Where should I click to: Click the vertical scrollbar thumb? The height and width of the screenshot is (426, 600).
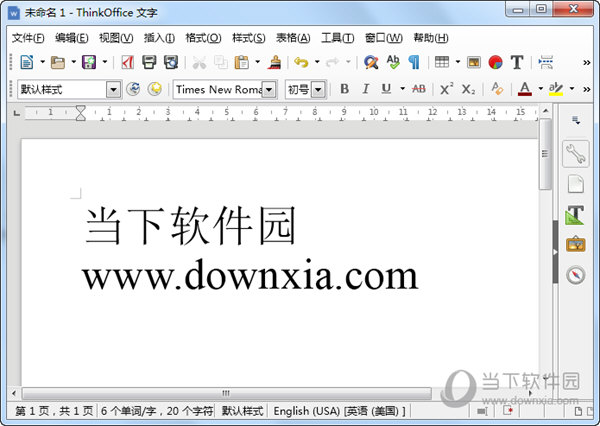tap(545, 154)
